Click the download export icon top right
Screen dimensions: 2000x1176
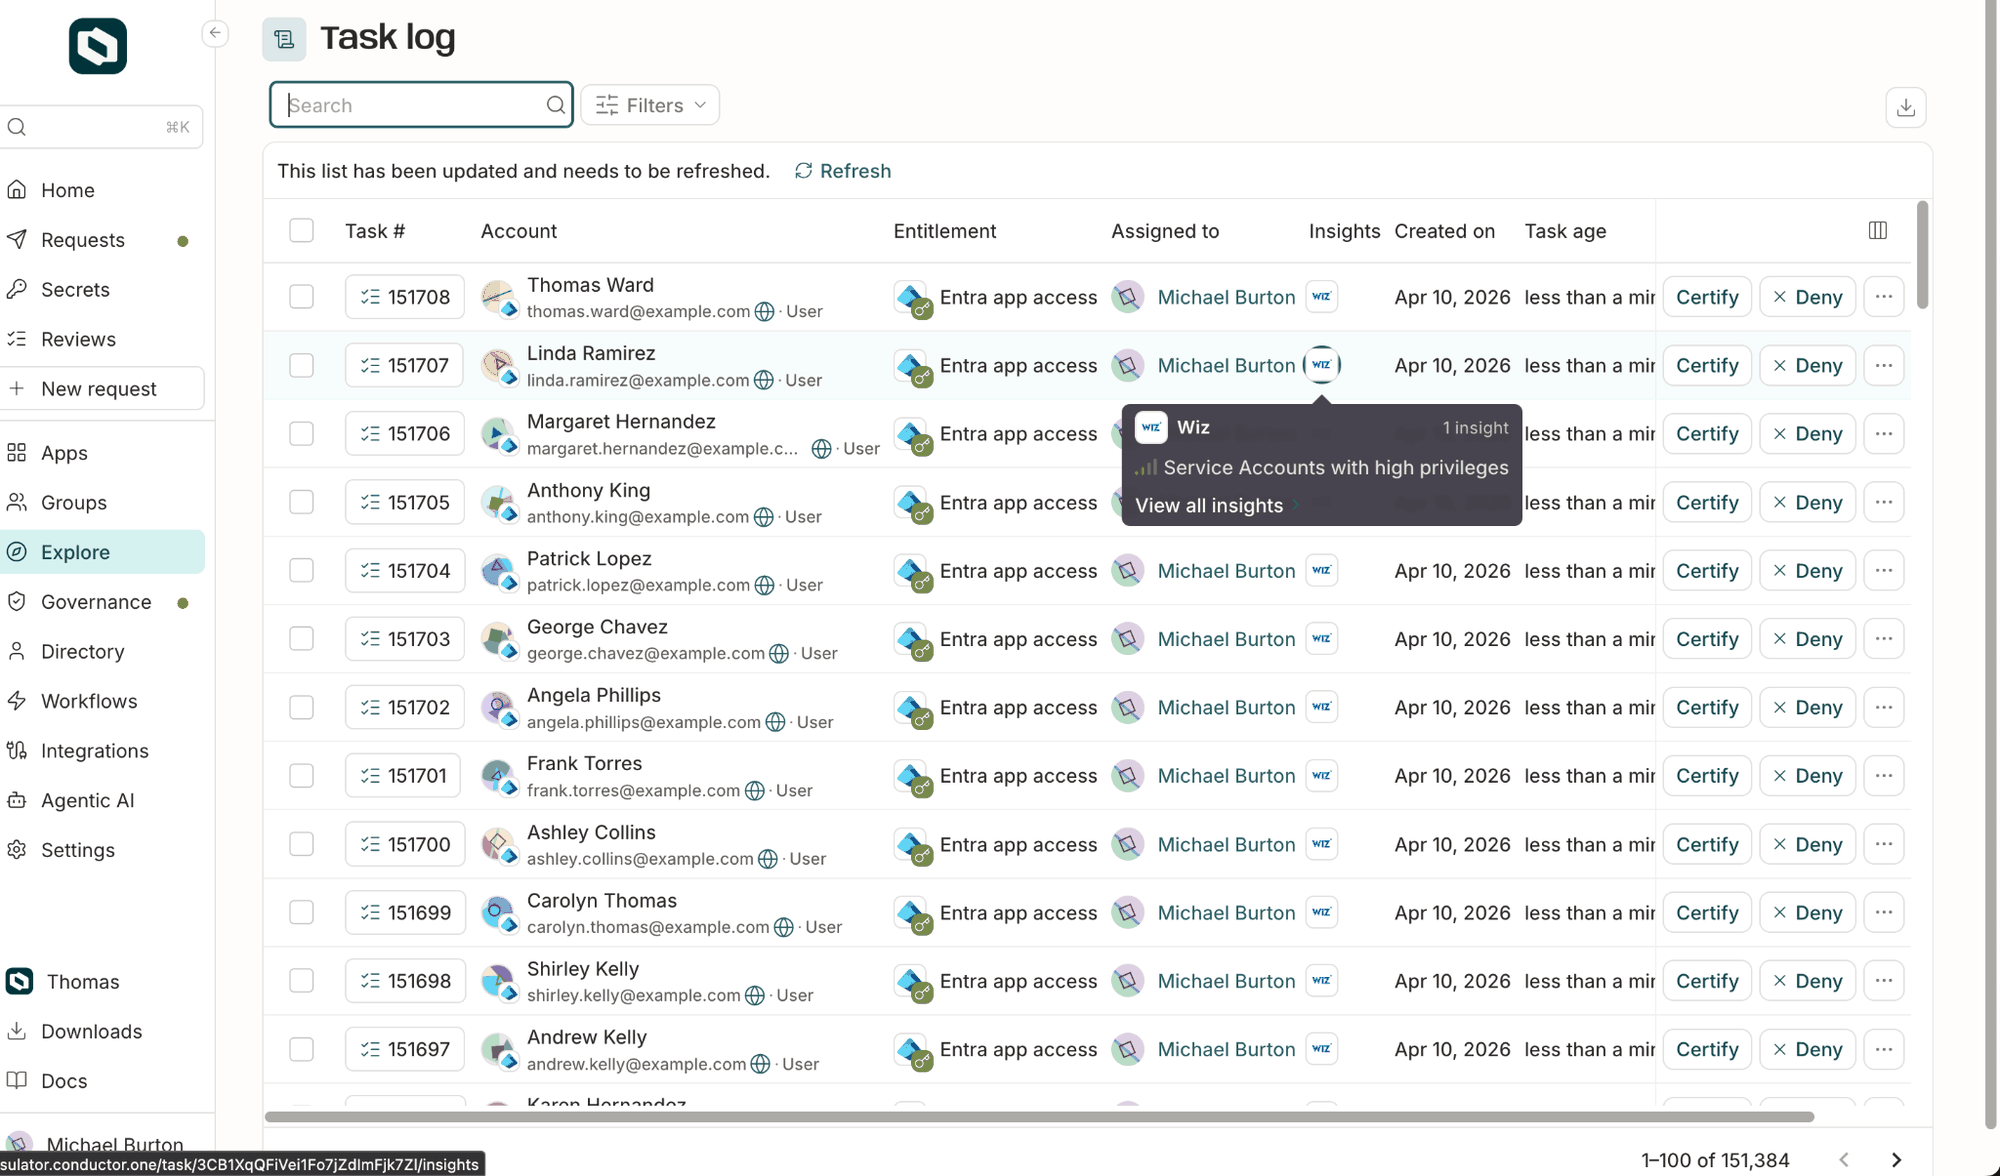(1906, 107)
